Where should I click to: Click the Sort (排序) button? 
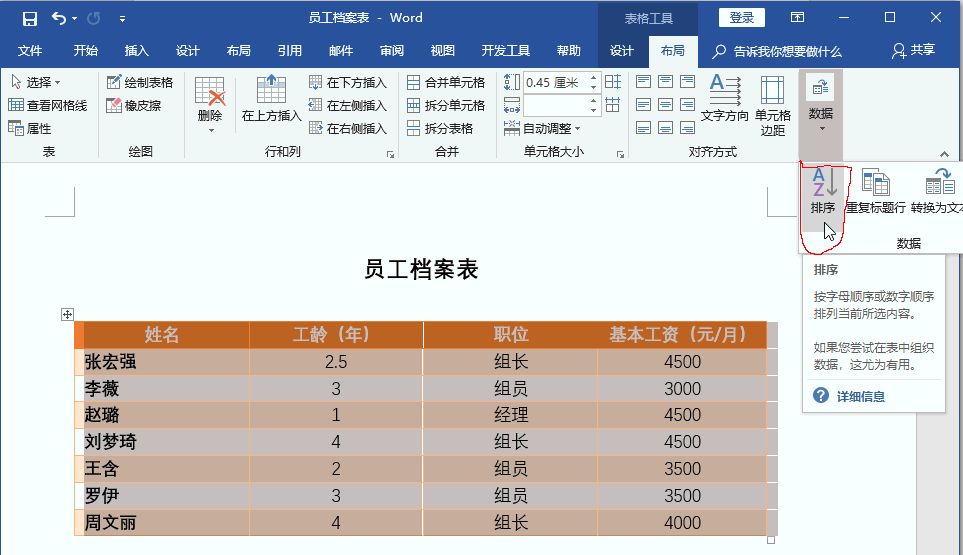823,192
